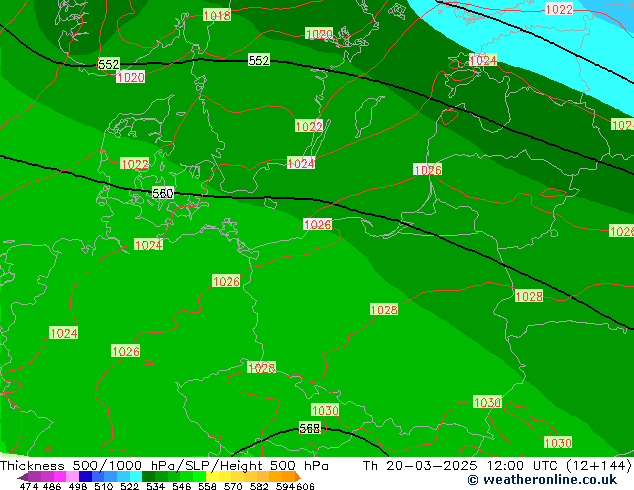
Task: Click the darkest green legend swatch
Action: [x=148, y=477]
